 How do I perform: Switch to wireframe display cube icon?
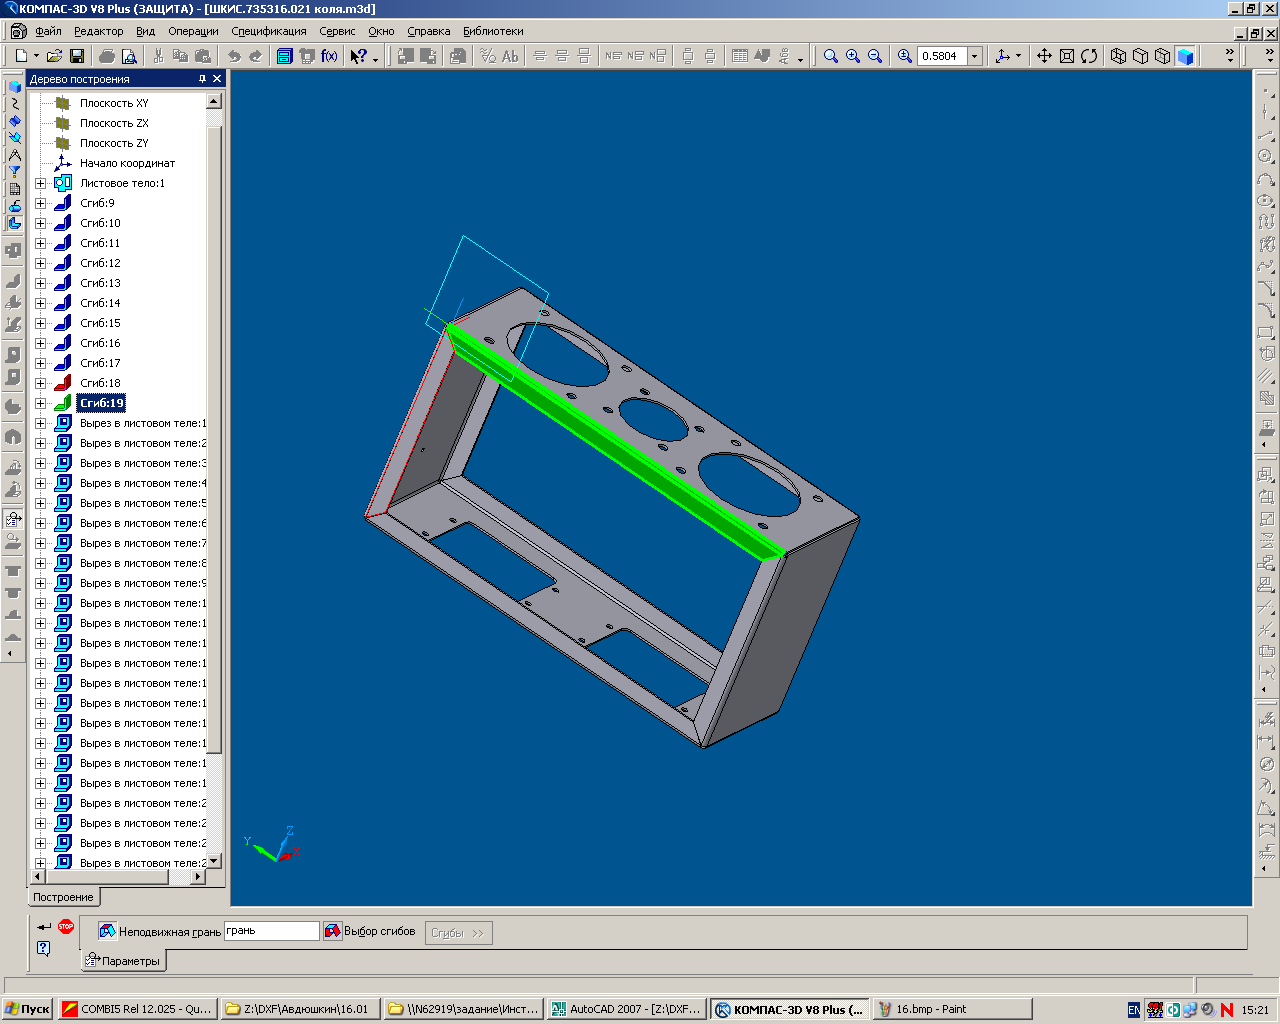1119,56
